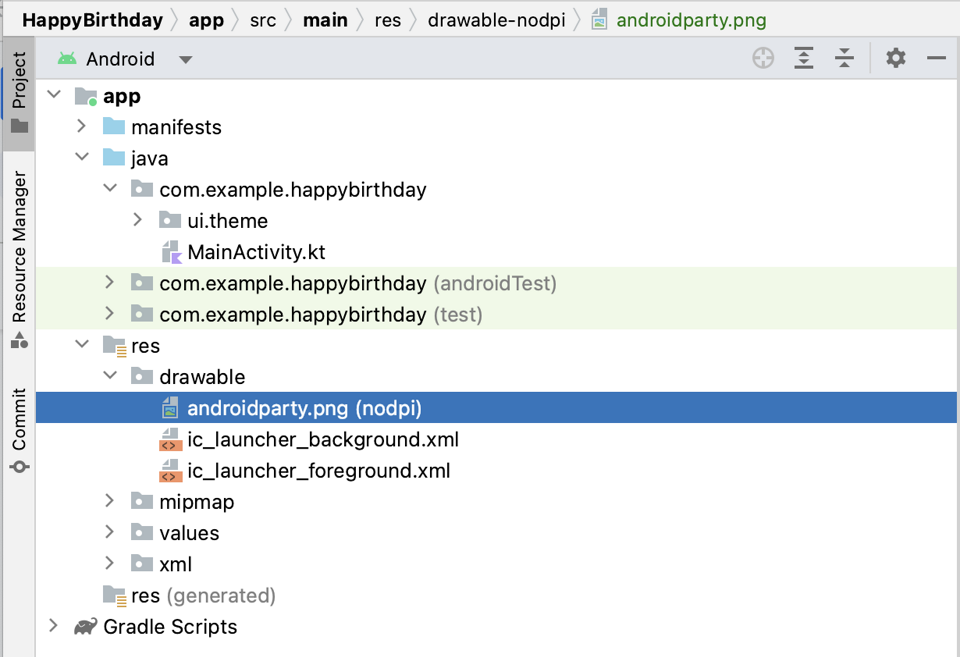The width and height of the screenshot is (960, 657).
Task: Open the Project panel settings gear
Action: tap(895, 58)
